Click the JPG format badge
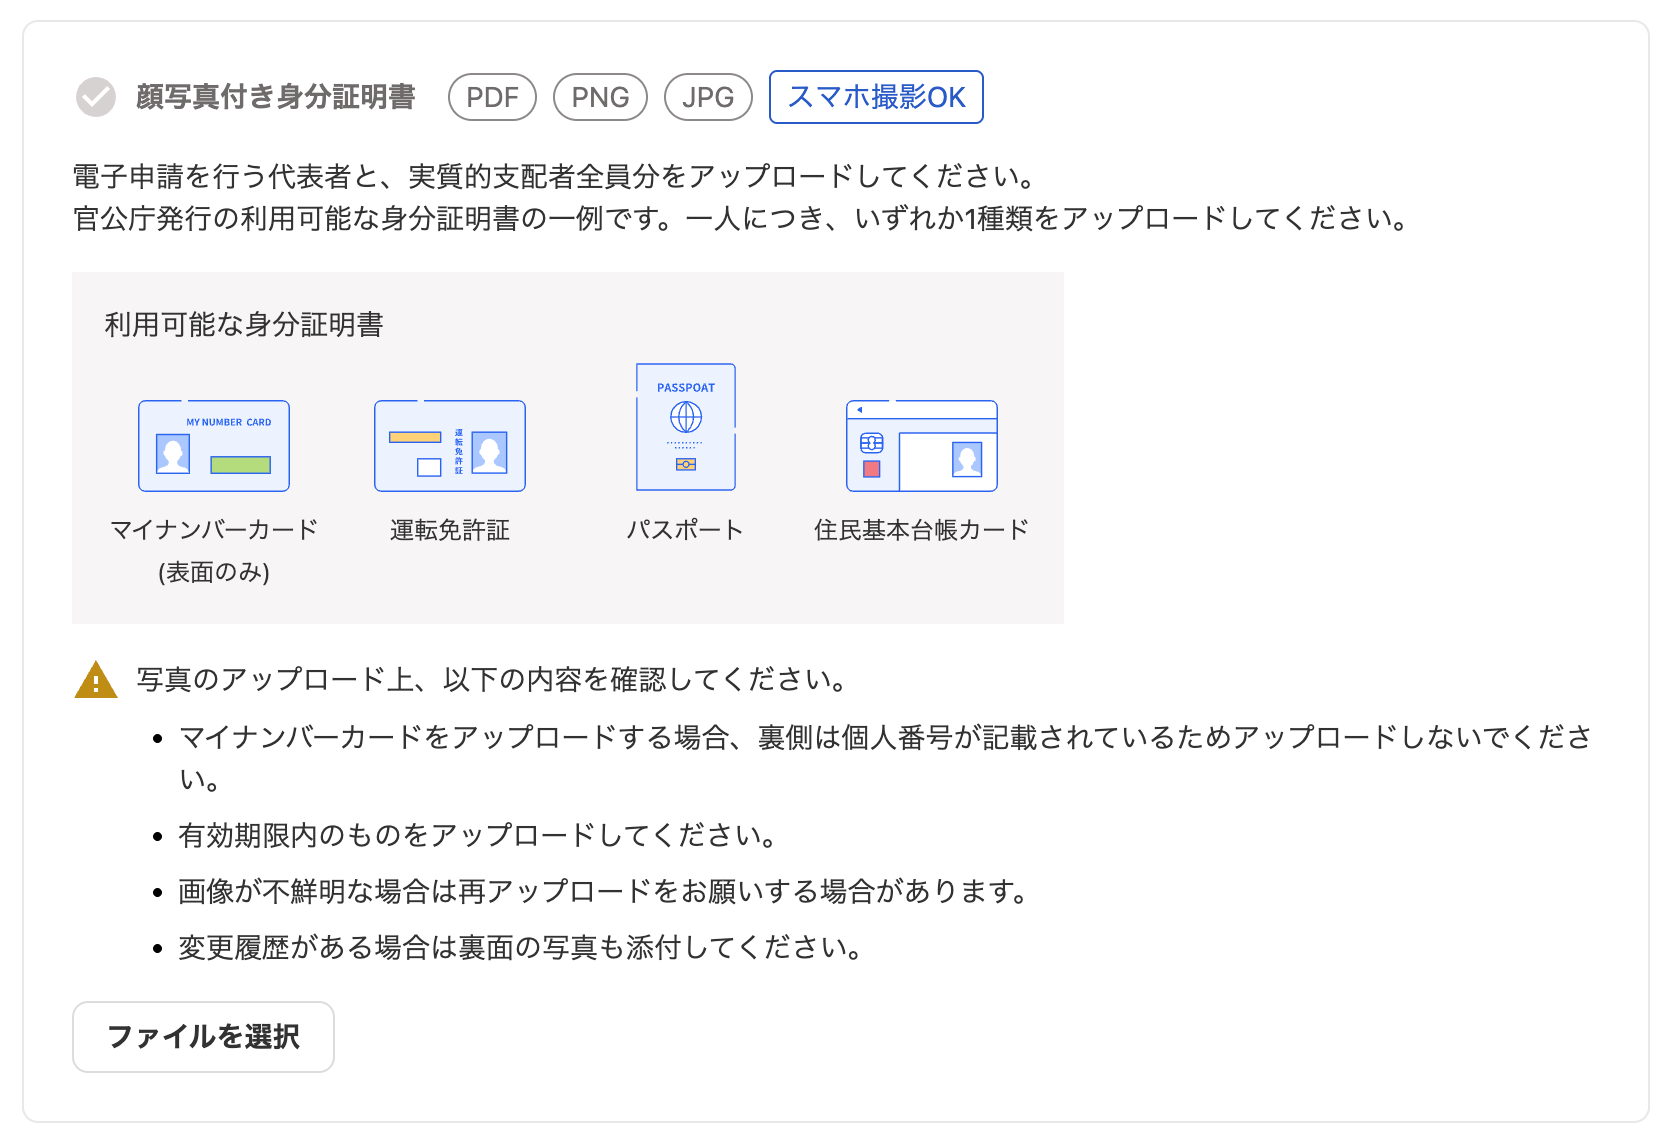This screenshot has height=1138, width=1680. [708, 97]
